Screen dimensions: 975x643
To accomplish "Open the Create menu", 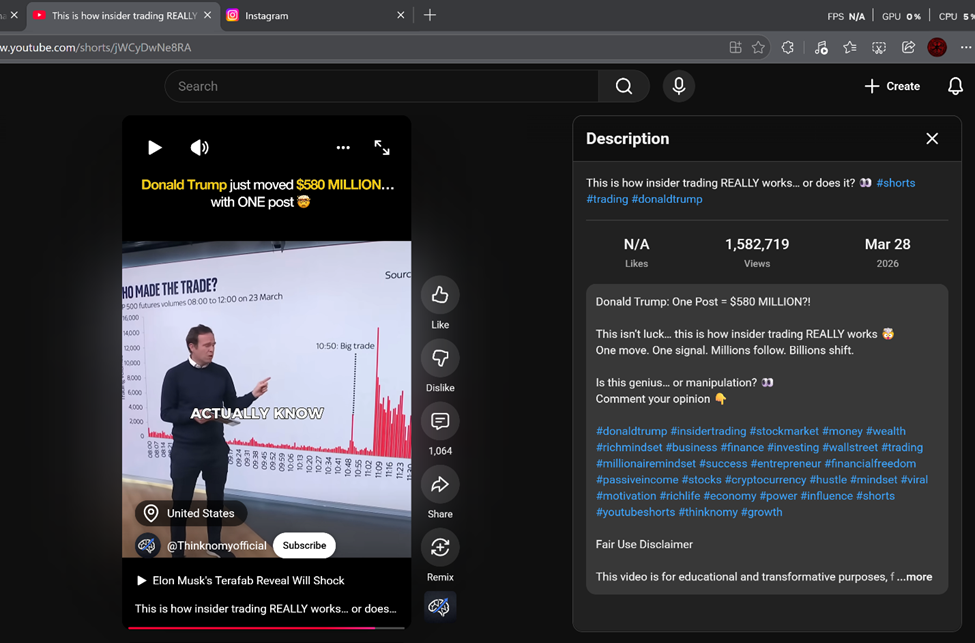I will click(892, 86).
